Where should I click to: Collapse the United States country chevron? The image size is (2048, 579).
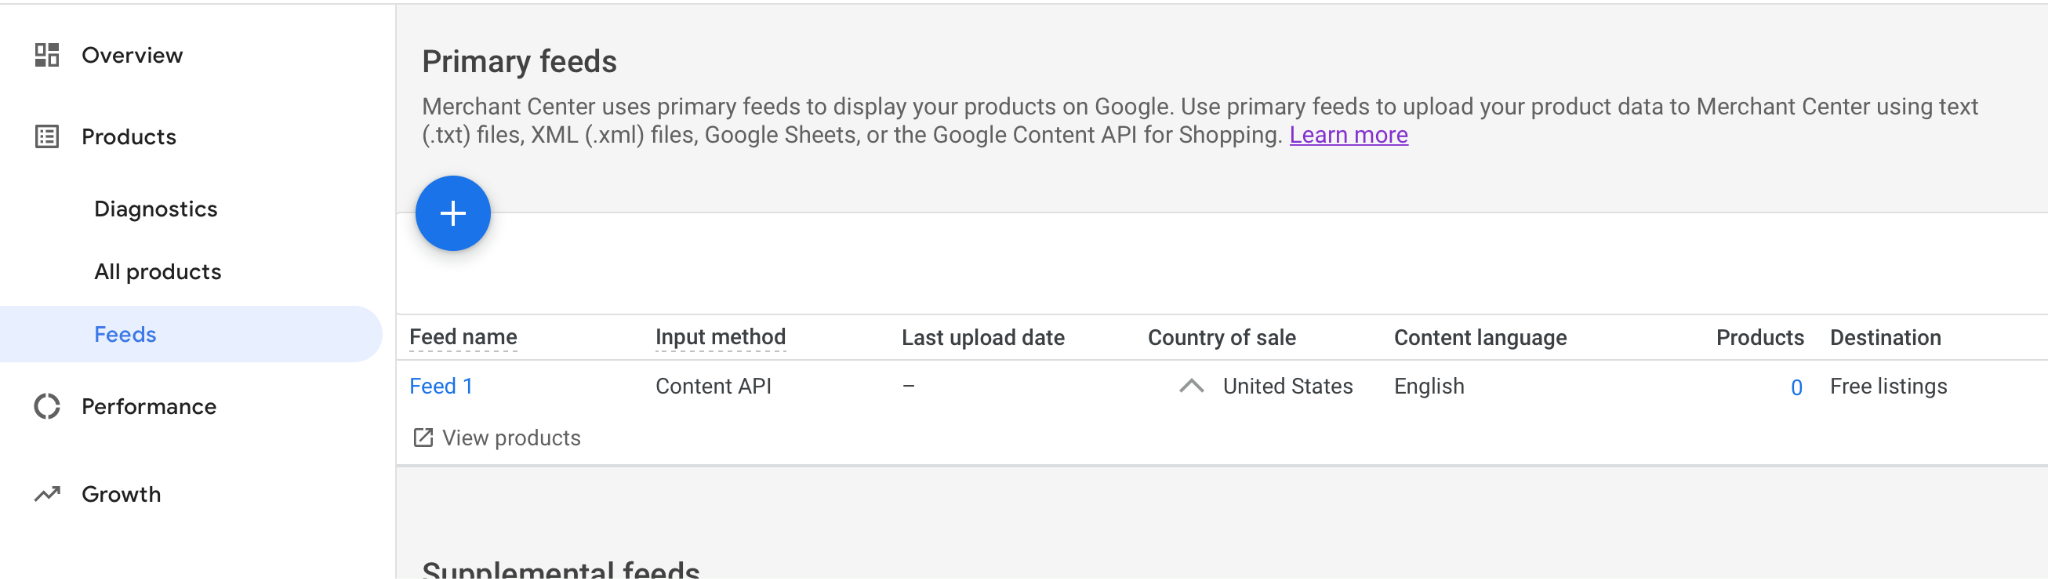pos(1191,386)
